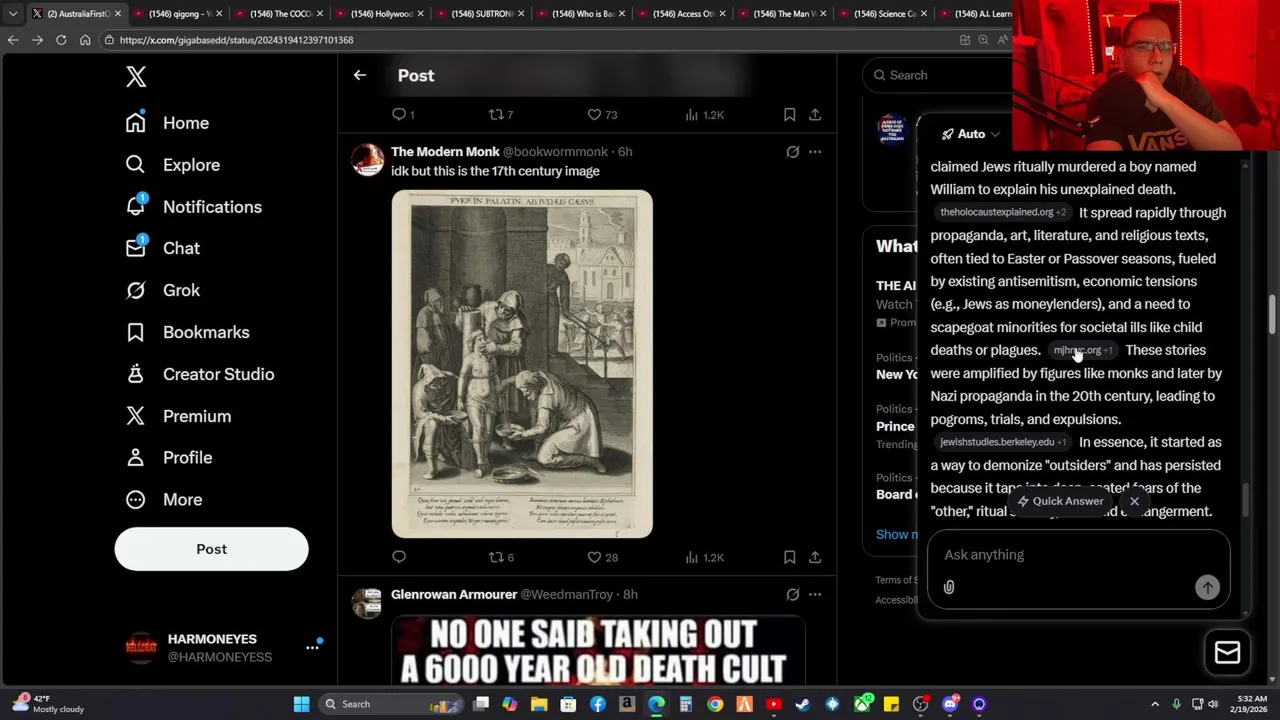Repost the reply with 7 reposts
This screenshot has width=1280, height=720.
pyautogui.click(x=501, y=115)
